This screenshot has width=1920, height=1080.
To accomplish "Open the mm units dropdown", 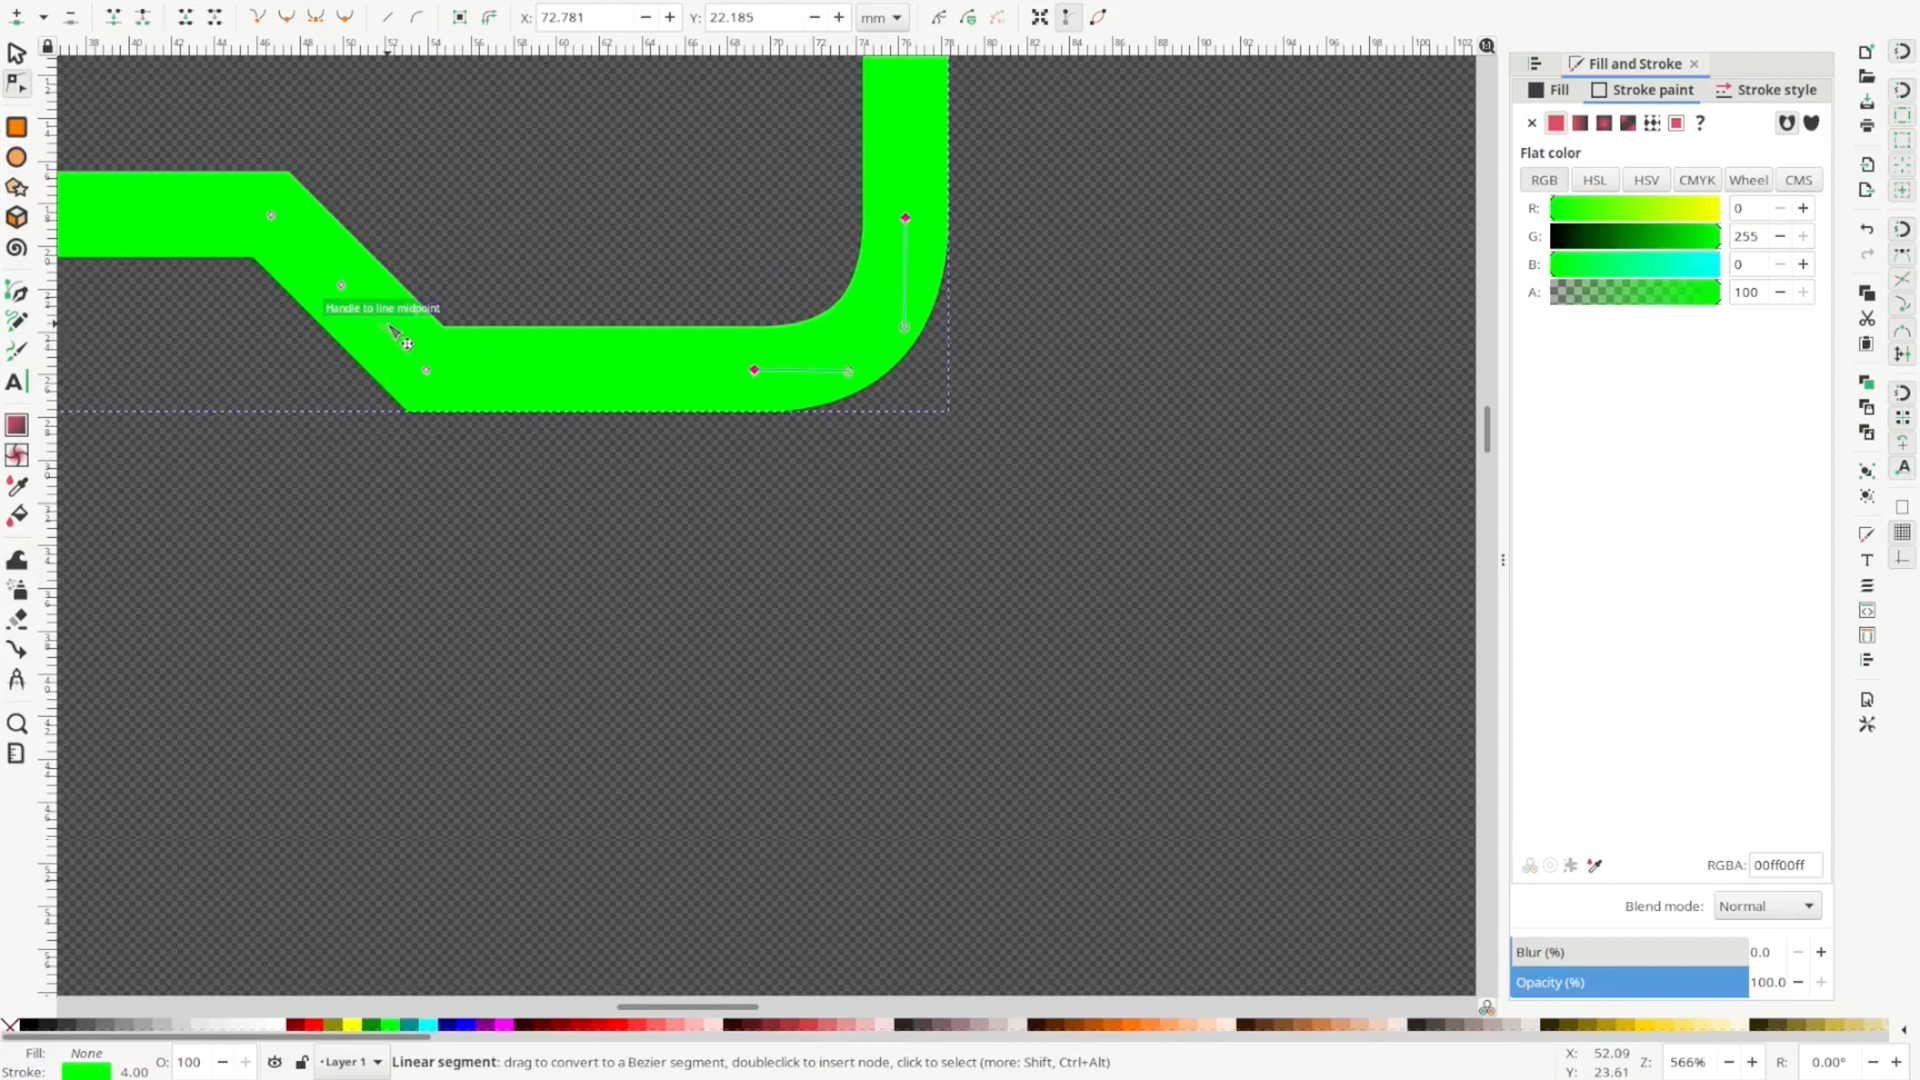I will 882,17.
